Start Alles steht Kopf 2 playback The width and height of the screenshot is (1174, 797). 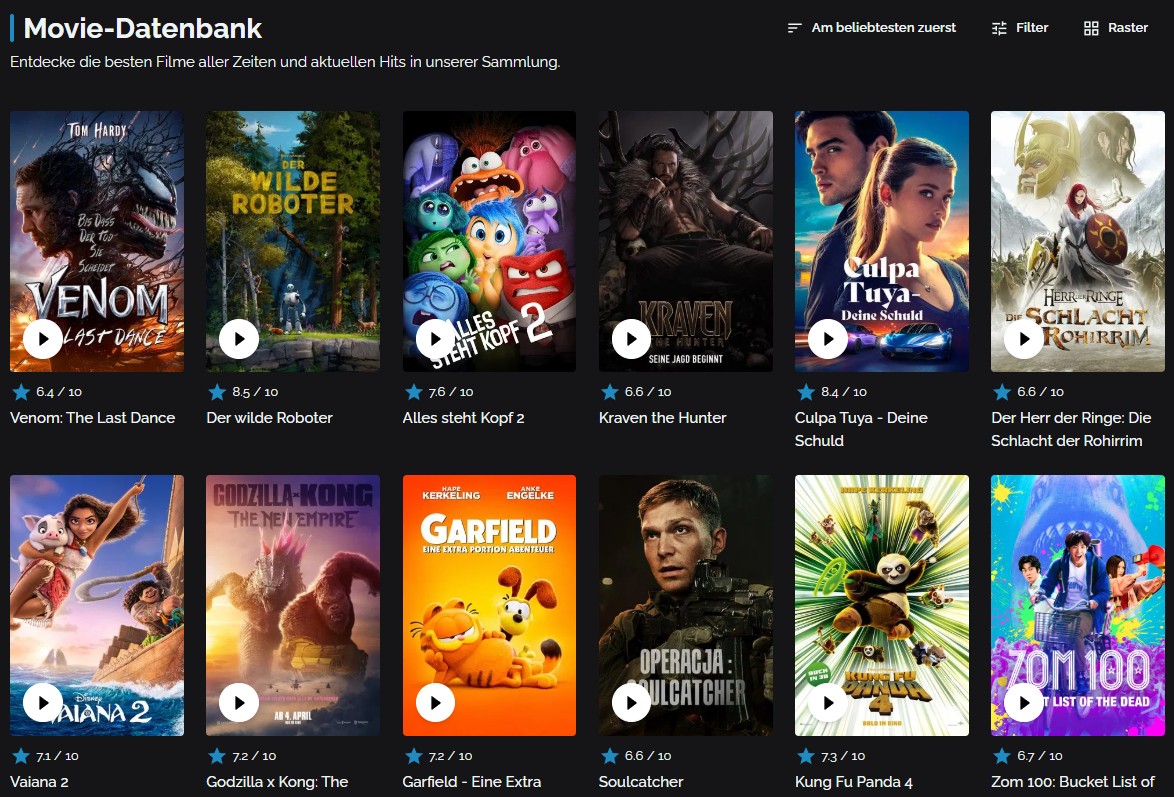click(435, 339)
